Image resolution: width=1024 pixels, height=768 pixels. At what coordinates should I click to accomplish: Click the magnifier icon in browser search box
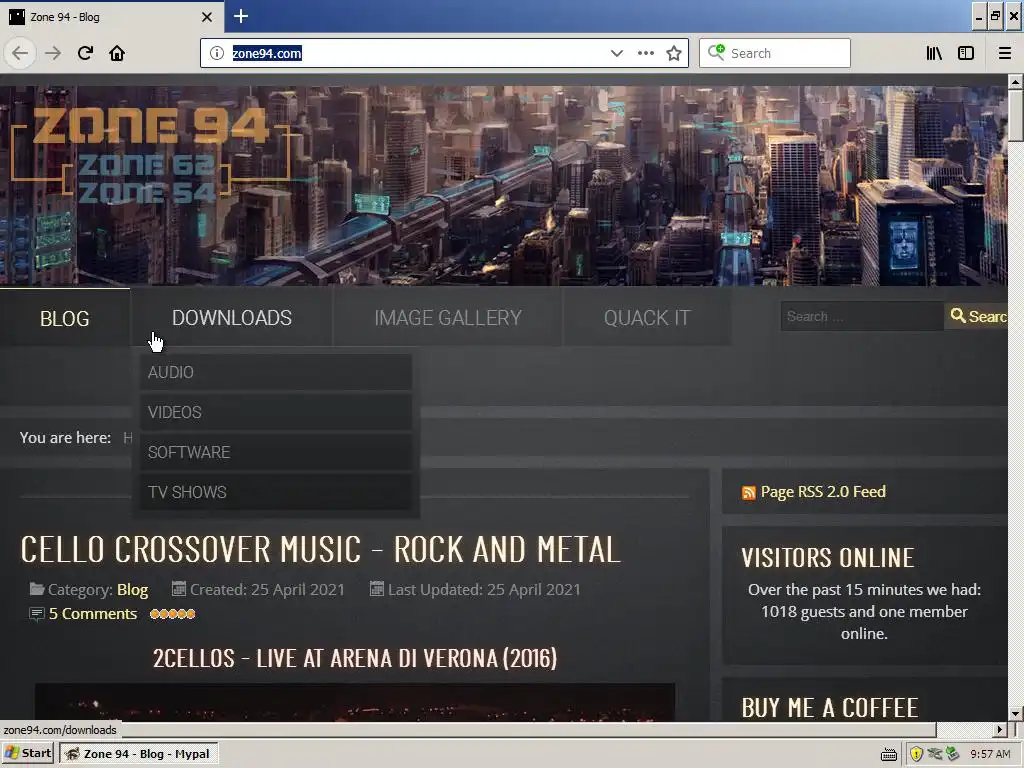tap(716, 52)
